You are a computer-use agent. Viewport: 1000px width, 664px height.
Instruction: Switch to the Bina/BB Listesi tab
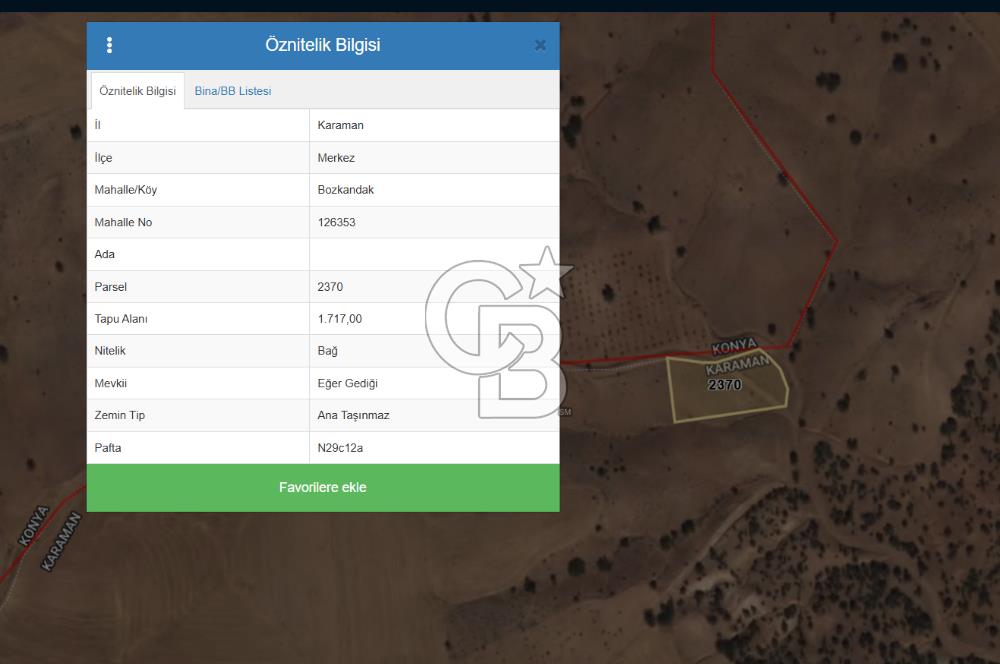point(233,91)
